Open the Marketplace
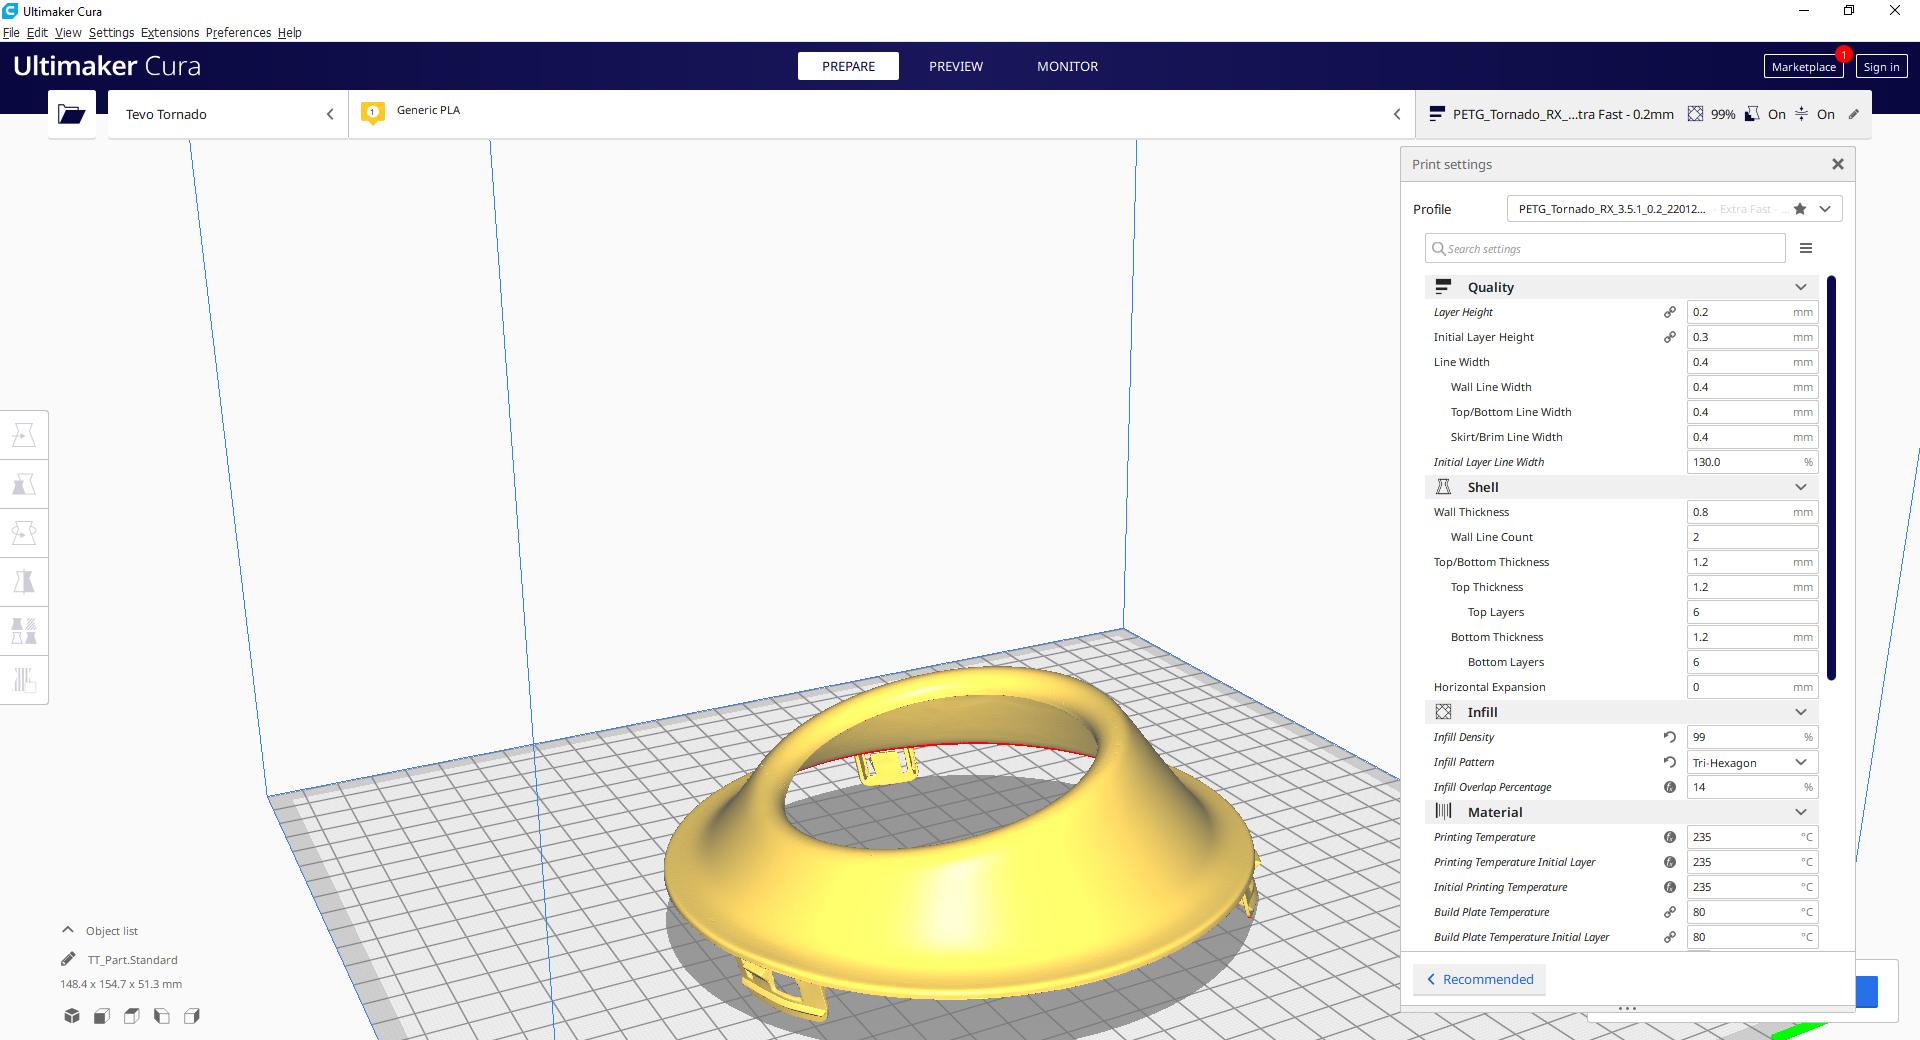 [x=1803, y=67]
